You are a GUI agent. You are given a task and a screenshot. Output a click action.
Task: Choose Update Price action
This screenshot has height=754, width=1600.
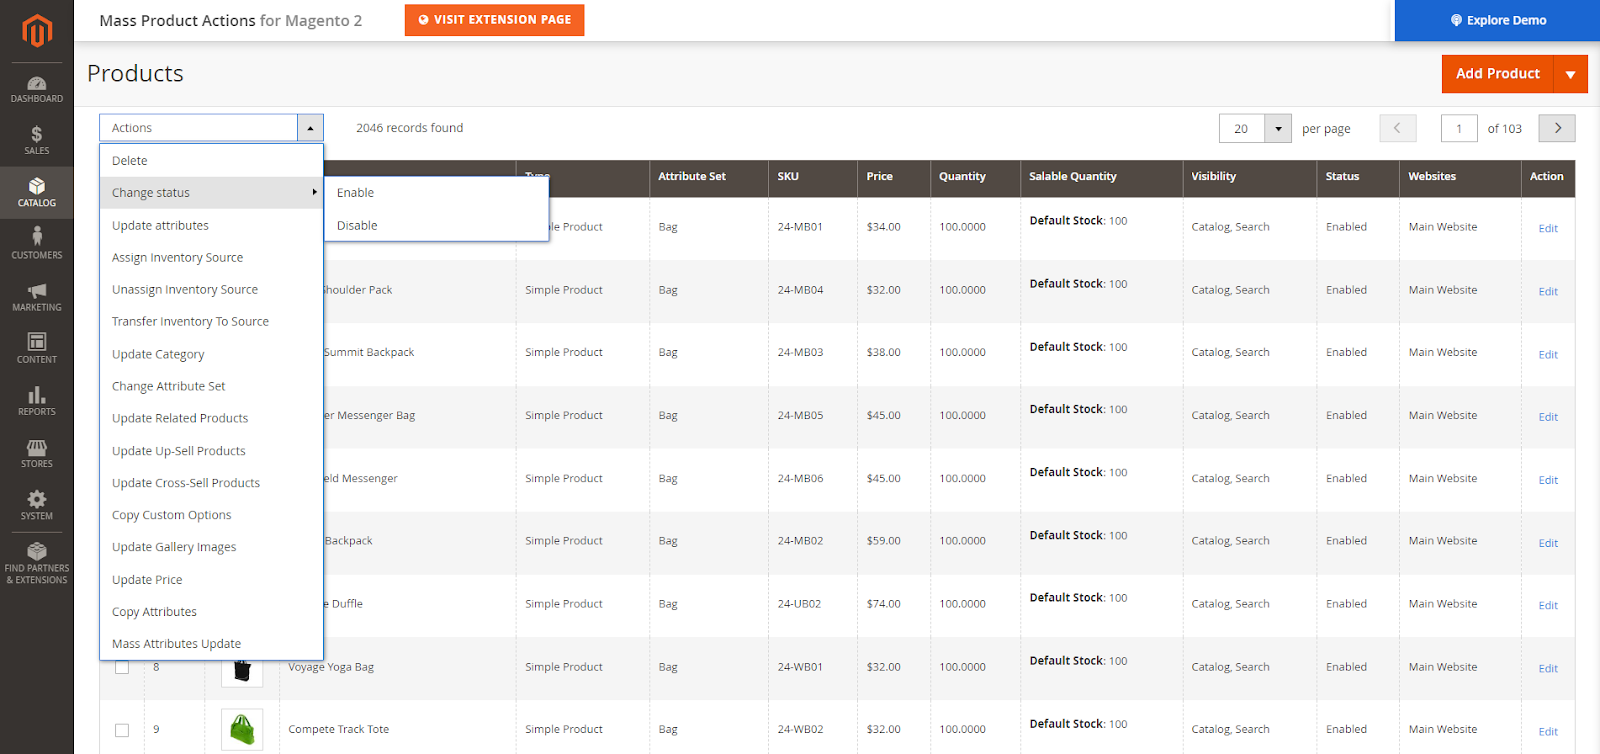[x=211, y=580]
